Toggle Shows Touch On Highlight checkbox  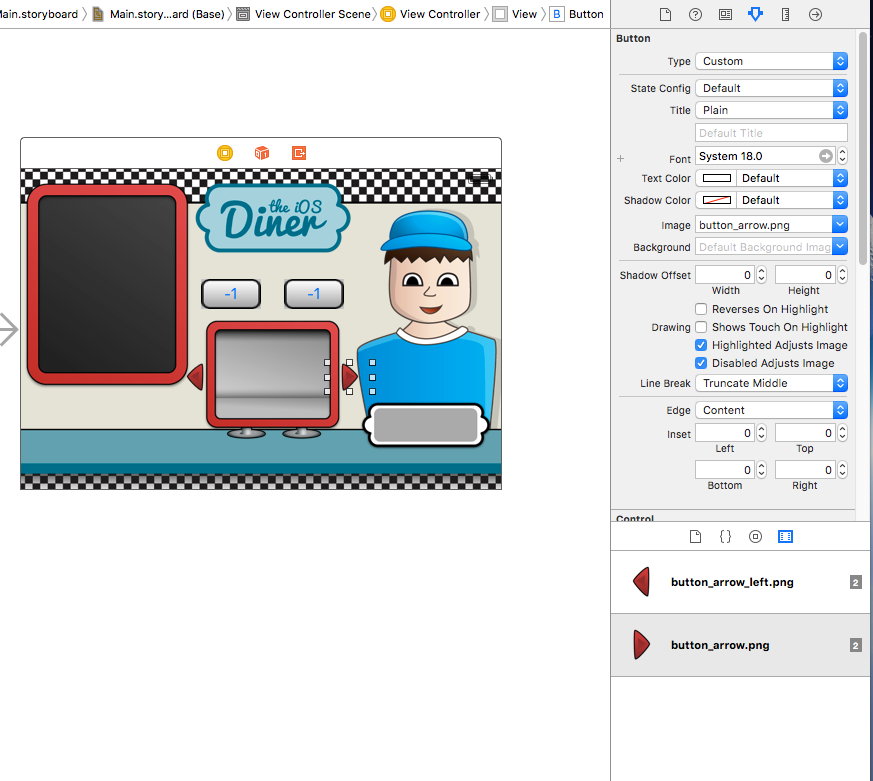pyautogui.click(x=701, y=327)
